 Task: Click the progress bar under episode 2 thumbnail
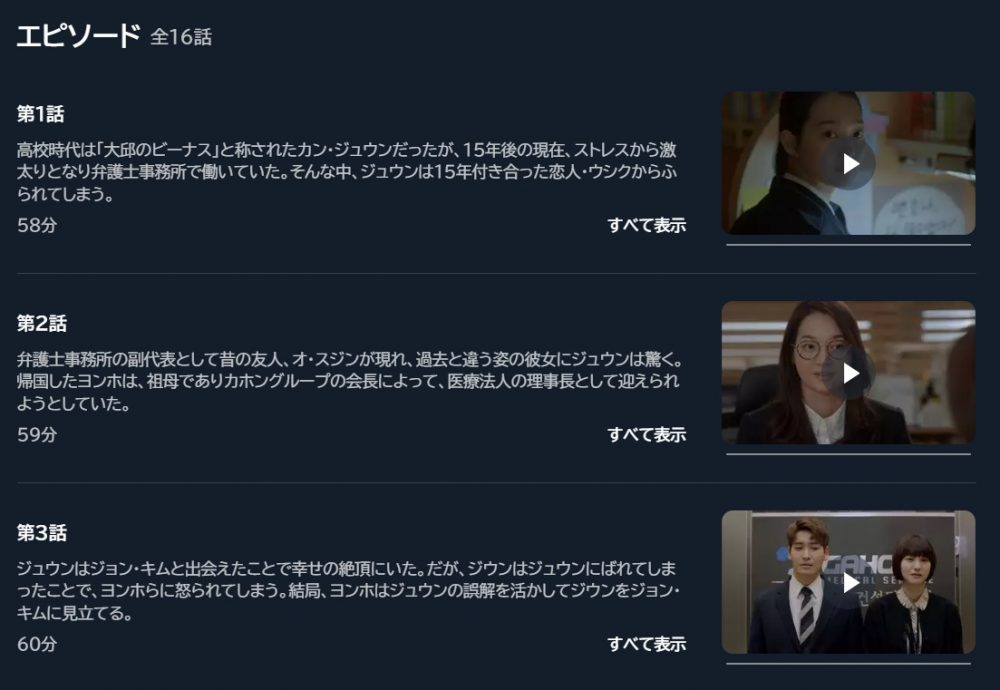coord(848,454)
